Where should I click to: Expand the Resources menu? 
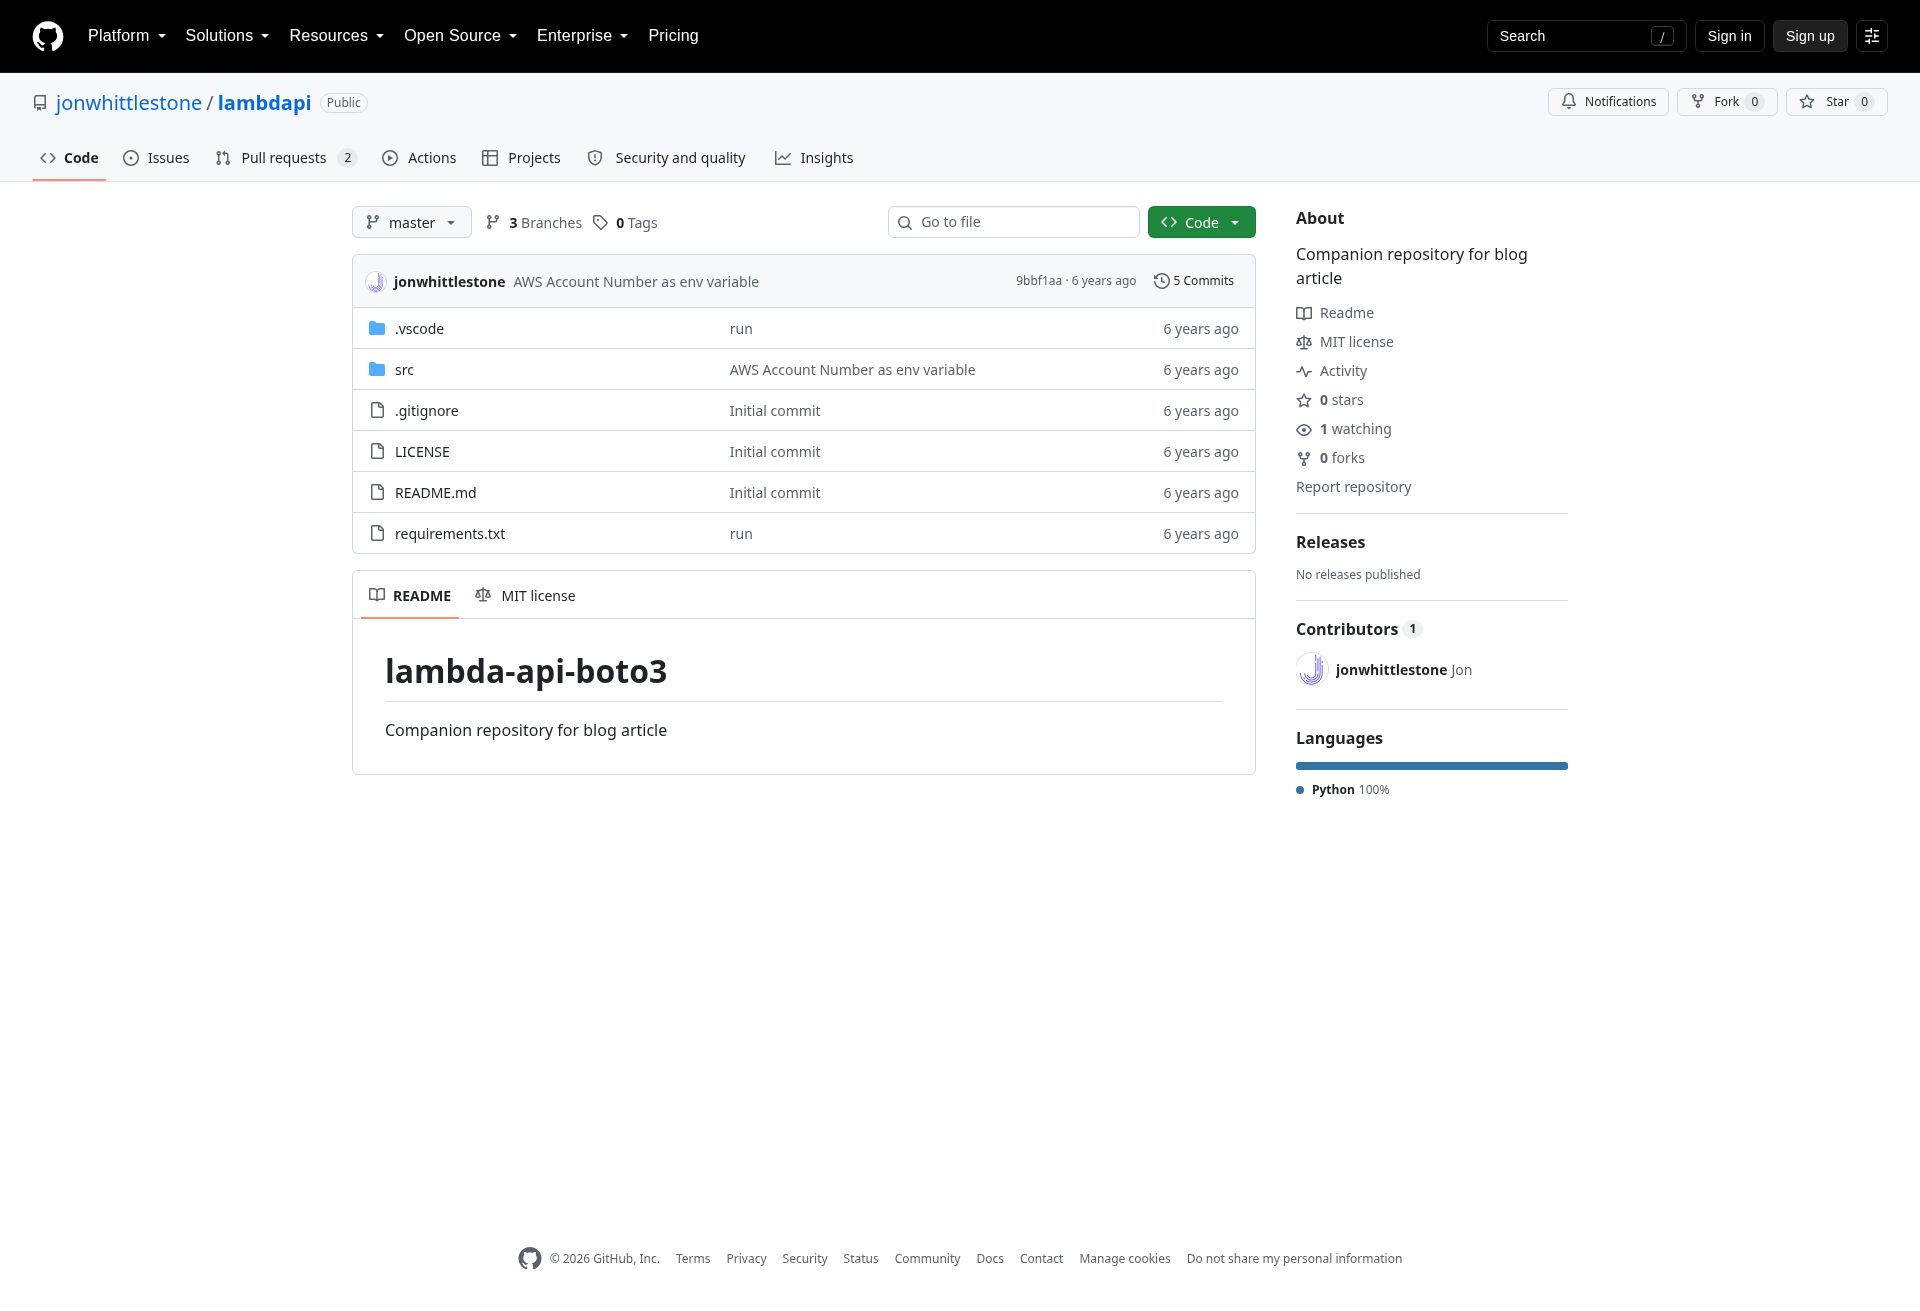point(336,36)
